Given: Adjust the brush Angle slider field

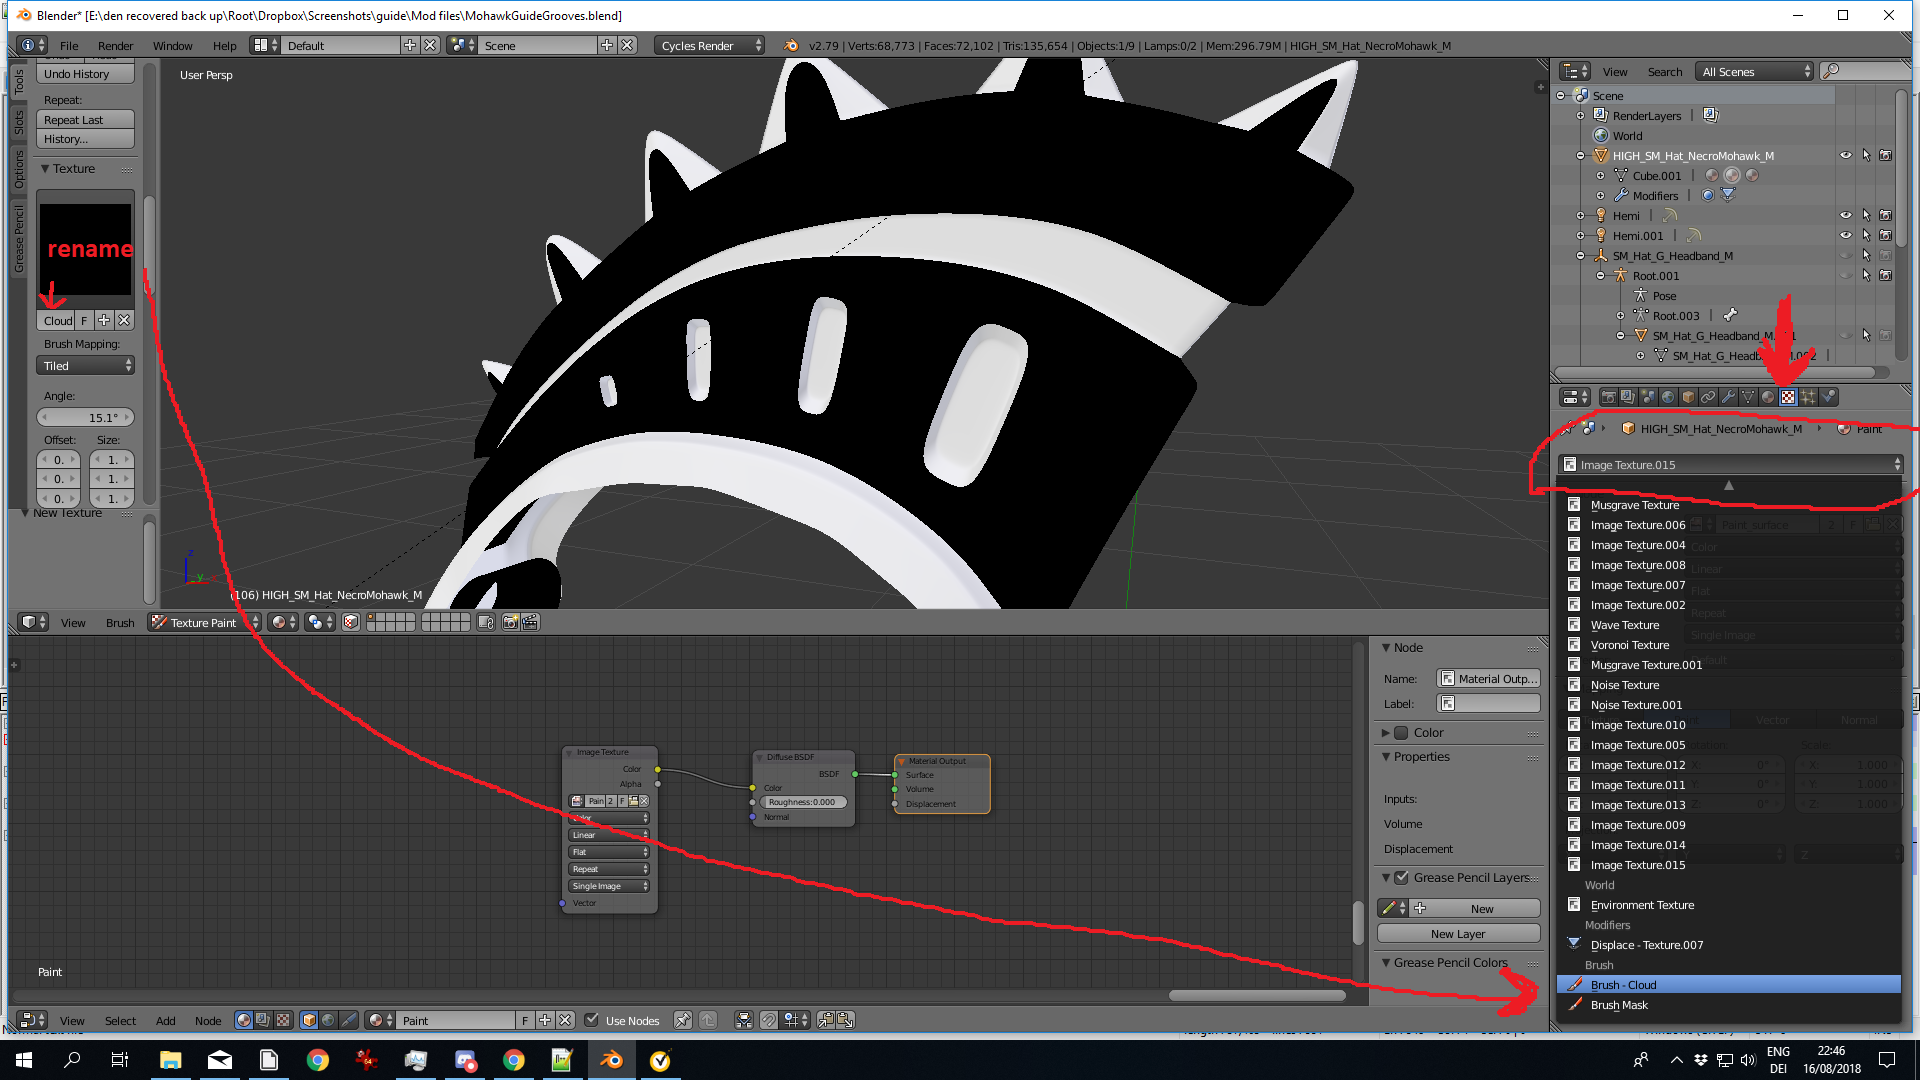Looking at the screenshot, I should (86, 418).
